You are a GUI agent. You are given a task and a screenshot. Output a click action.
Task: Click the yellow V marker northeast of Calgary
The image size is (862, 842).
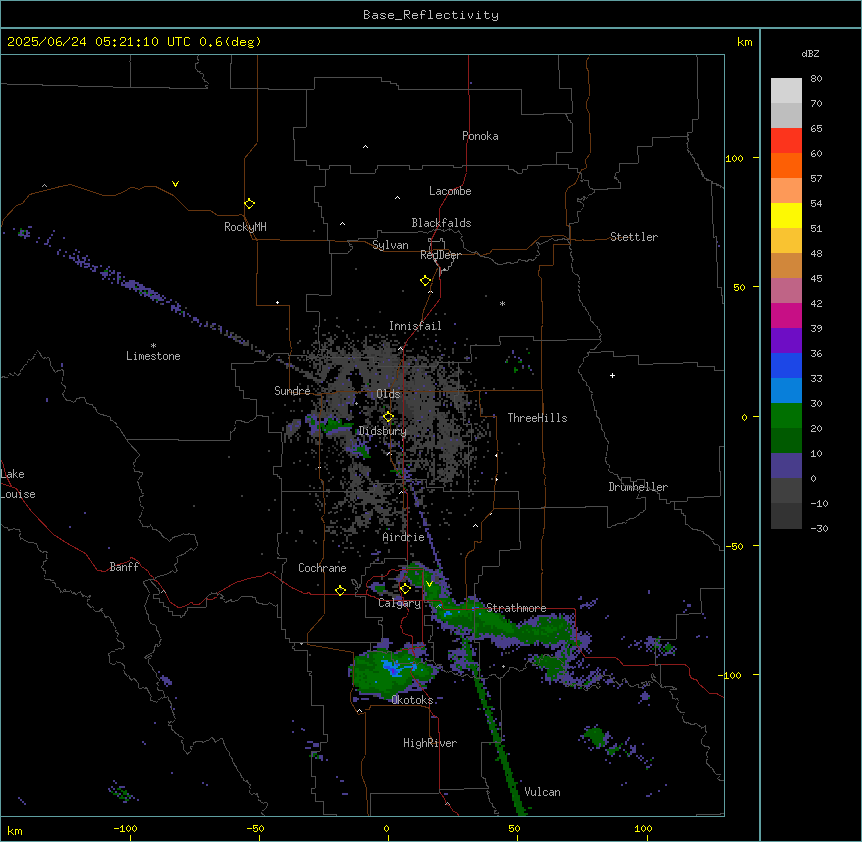click(429, 584)
